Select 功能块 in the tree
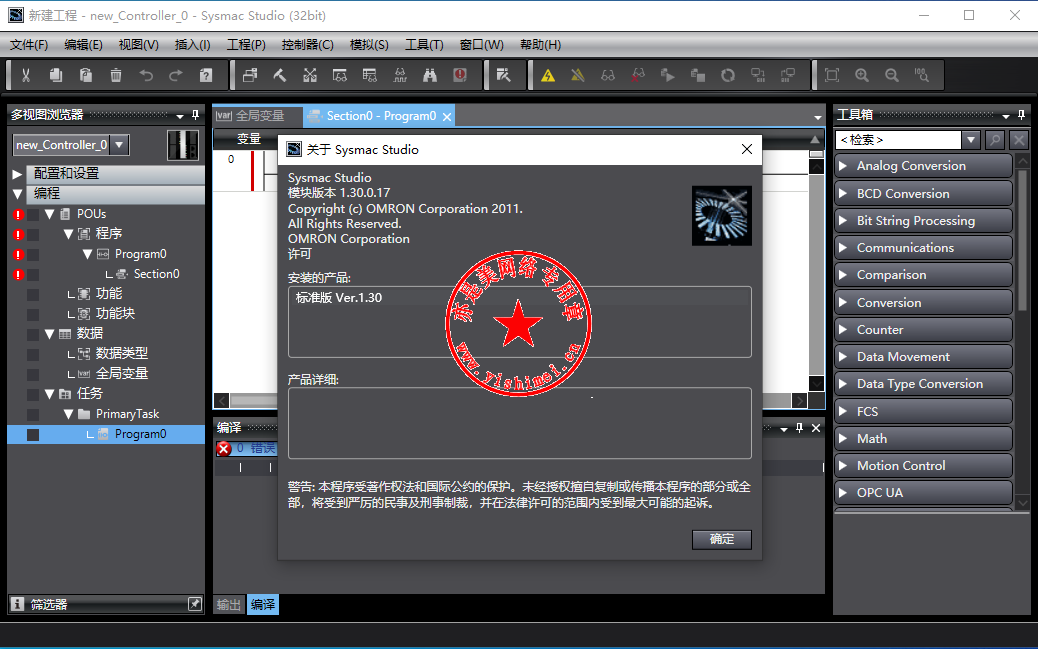This screenshot has height=649, width=1038. 115,314
